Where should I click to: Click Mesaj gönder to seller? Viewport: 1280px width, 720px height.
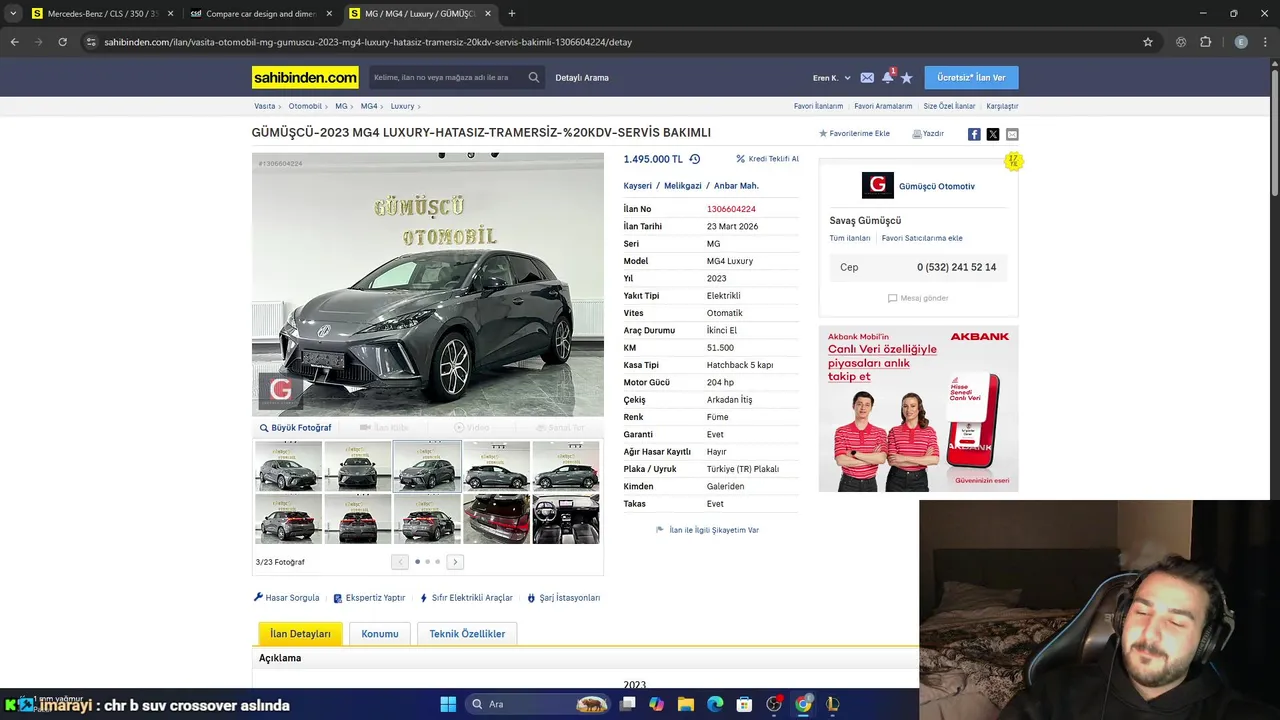pyautogui.click(x=918, y=298)
